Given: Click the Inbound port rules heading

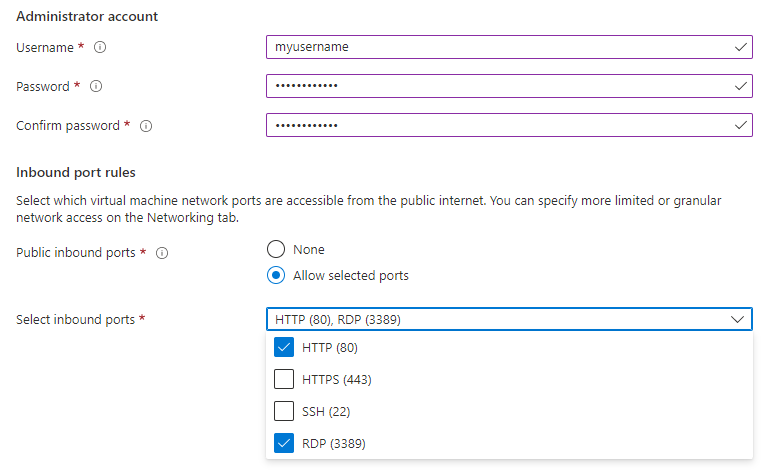Looking at the screenshot, I should [76, 173].
